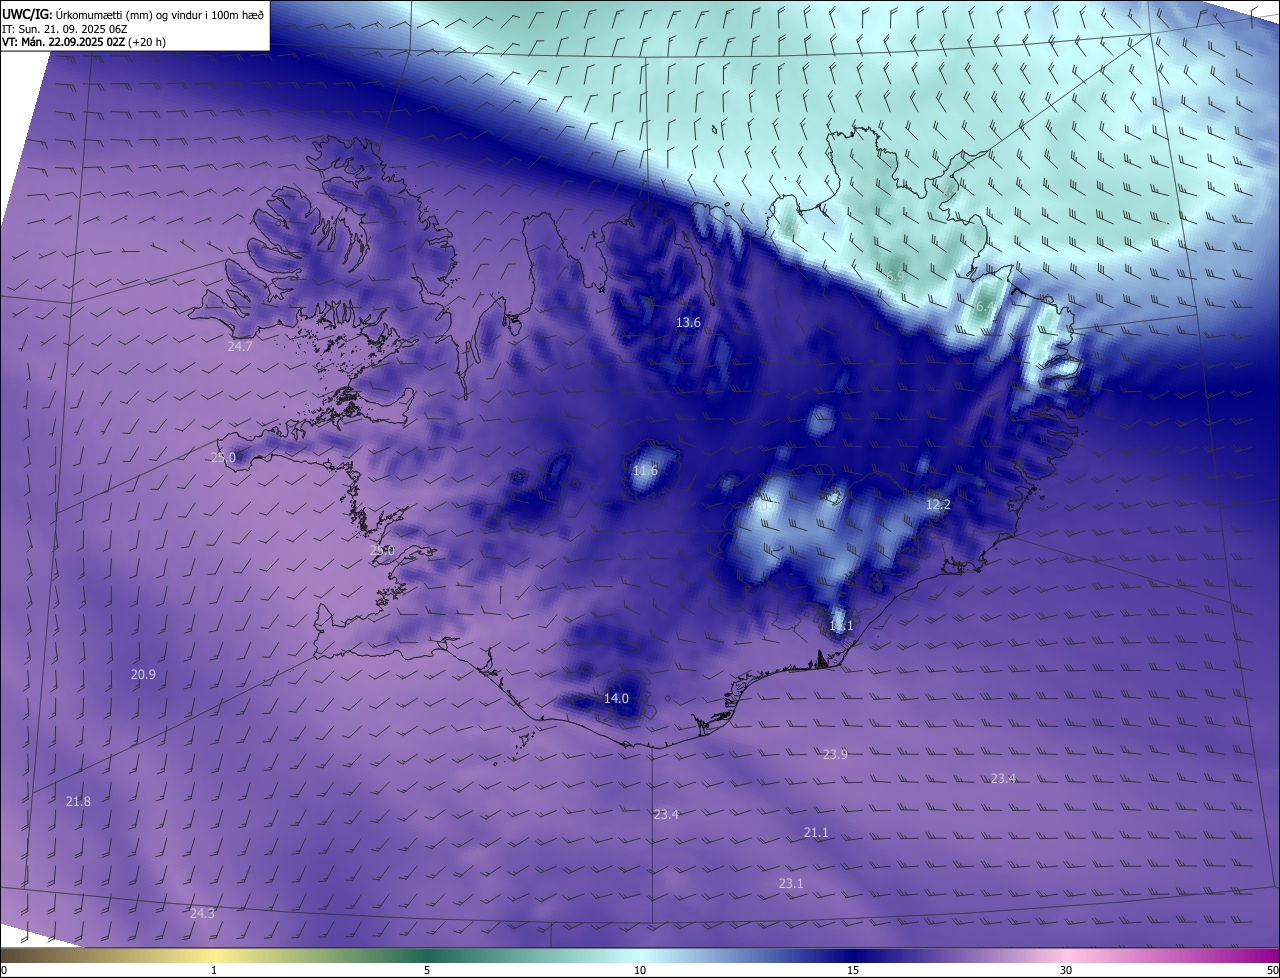Click the colorbar tick label 5

coord(427,970)
